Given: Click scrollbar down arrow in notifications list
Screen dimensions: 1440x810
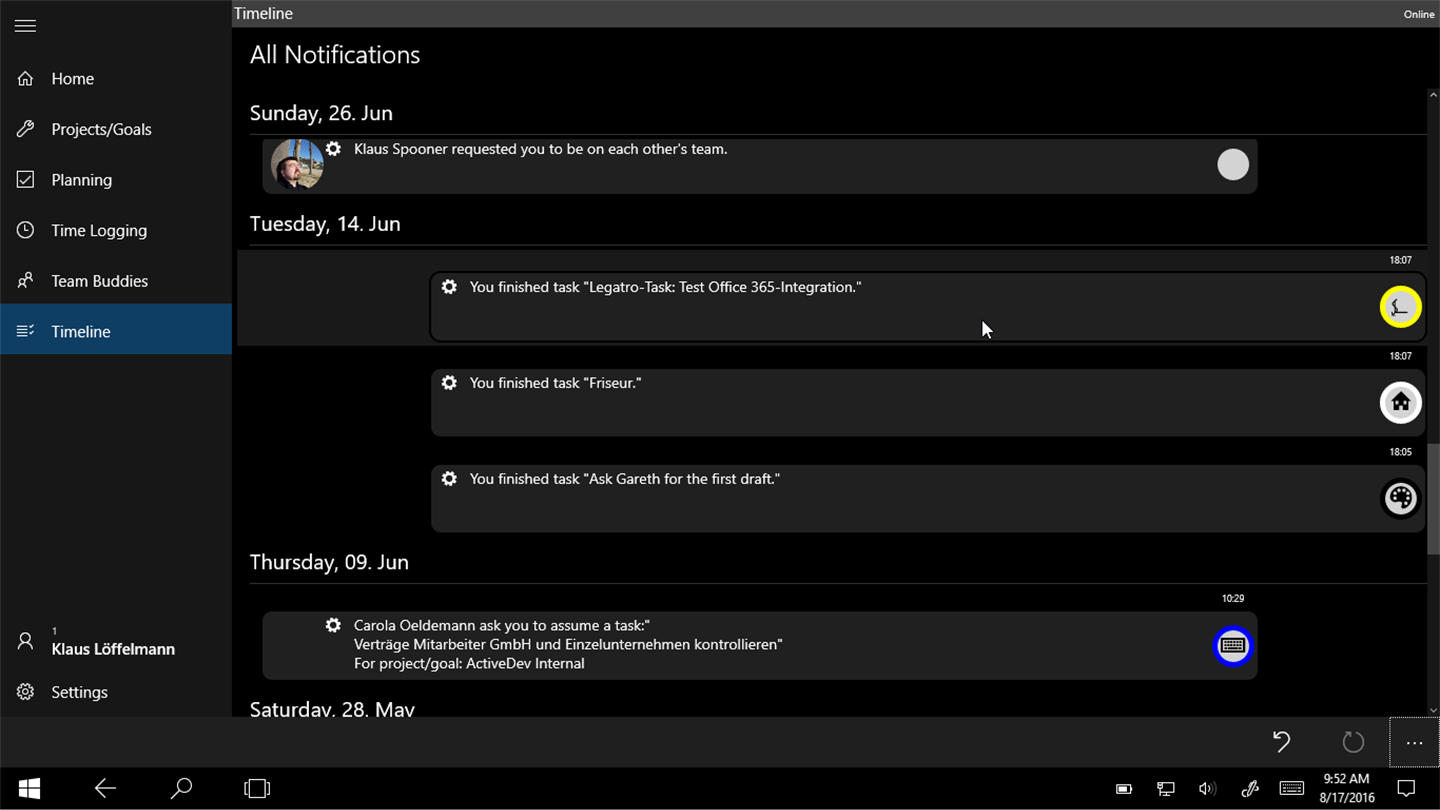Looking at the screenshot, I should click(x=1433, y=710).
